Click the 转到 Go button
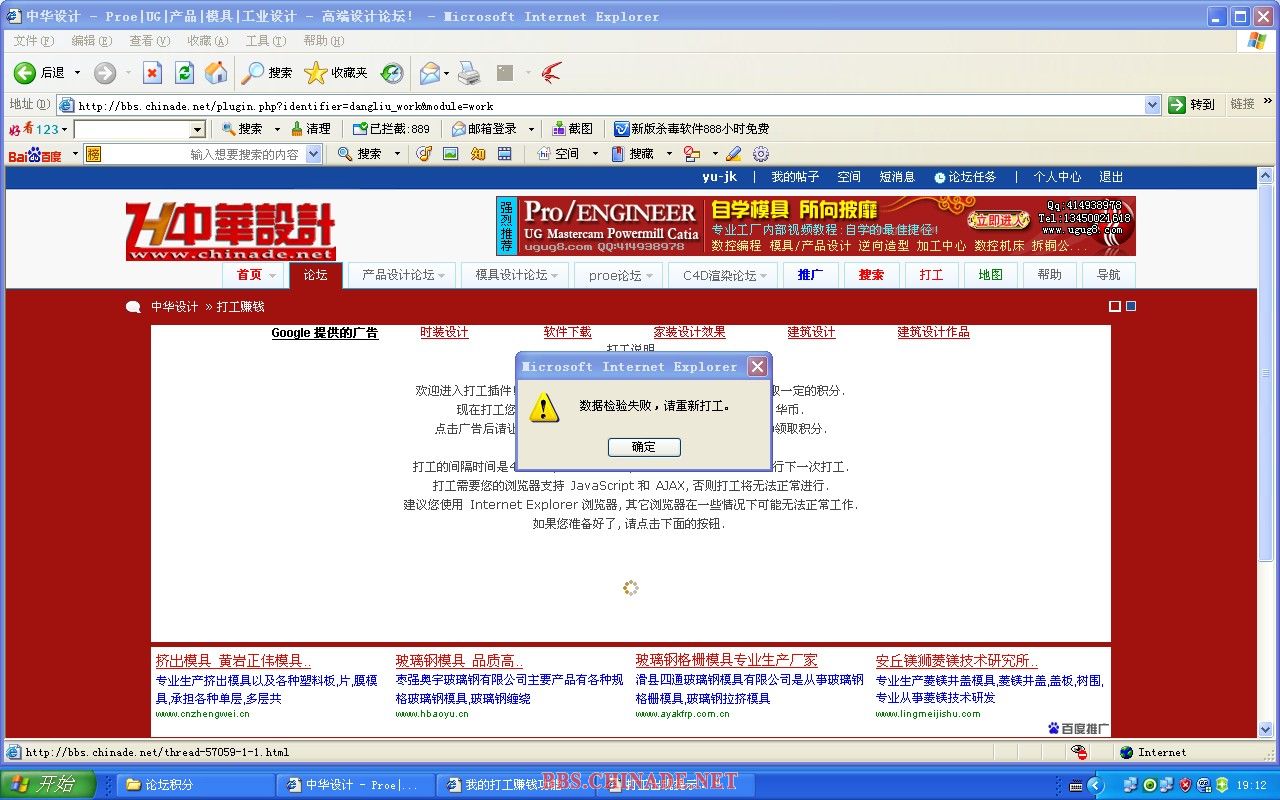The image size is (1280, 800). pos(1192,104)
